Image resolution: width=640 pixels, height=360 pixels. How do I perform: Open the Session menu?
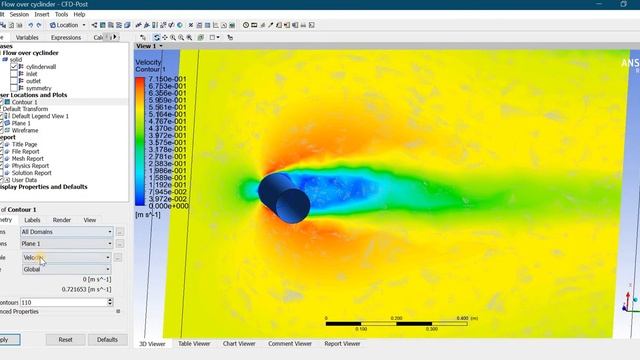19,14
